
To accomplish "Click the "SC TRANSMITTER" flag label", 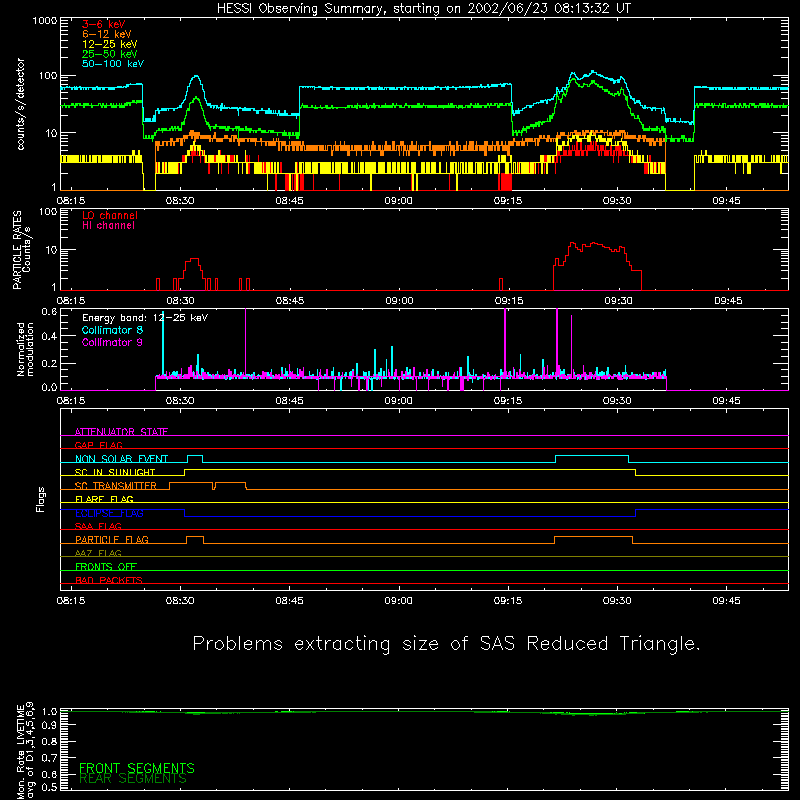I will click(x=115, y=485).
